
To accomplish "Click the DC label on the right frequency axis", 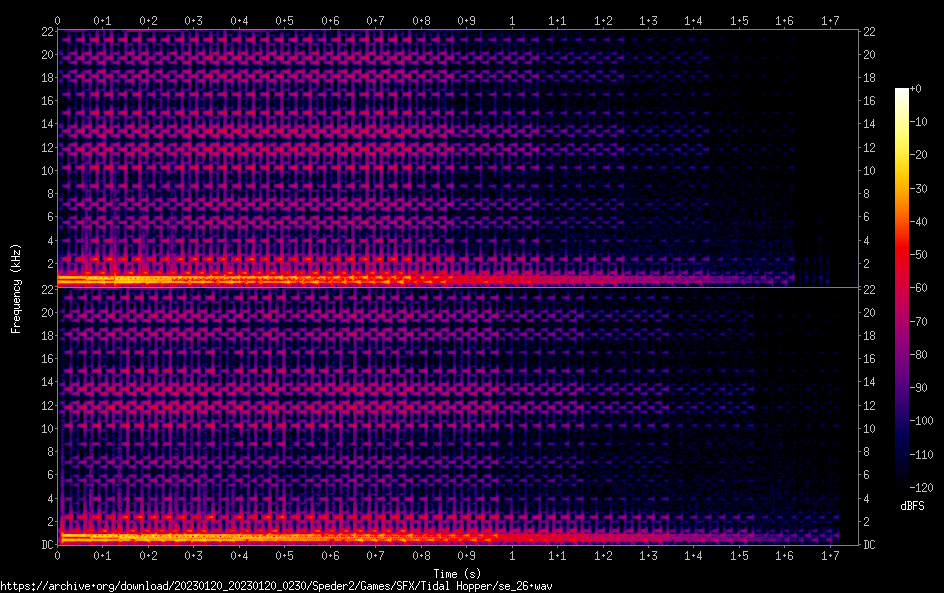I will click(x=870, y=545).
